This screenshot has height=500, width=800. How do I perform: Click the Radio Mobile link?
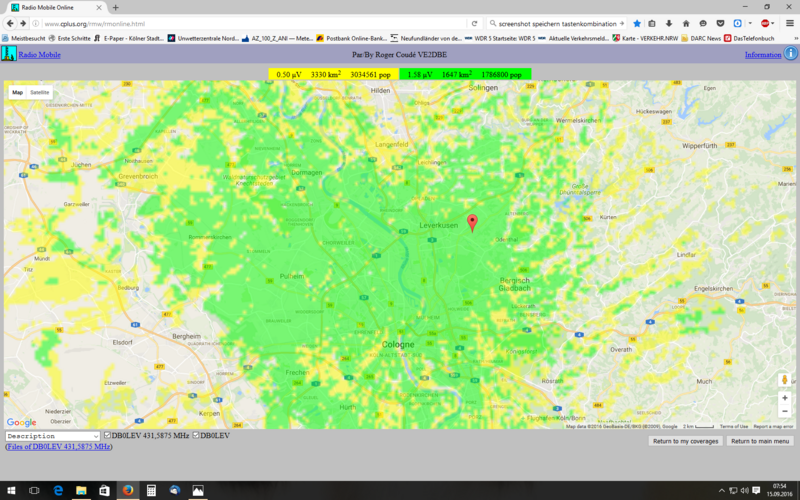39,55
